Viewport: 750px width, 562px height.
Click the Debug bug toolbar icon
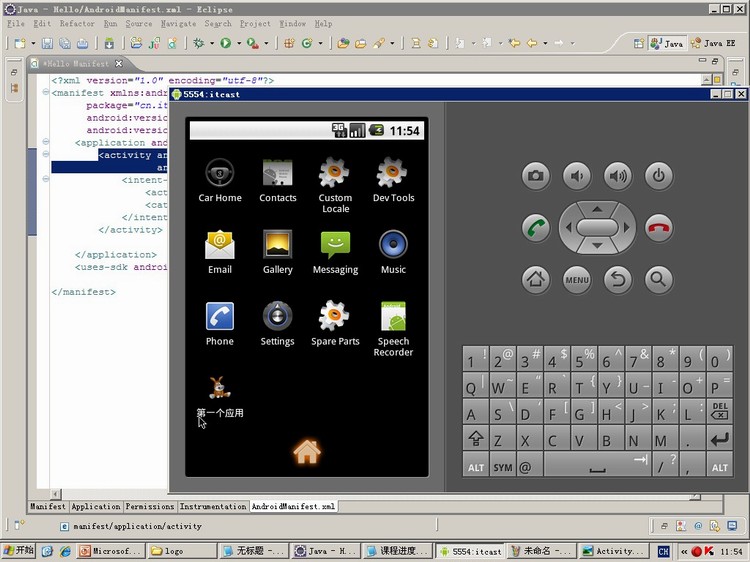click(x=198, y=43)
